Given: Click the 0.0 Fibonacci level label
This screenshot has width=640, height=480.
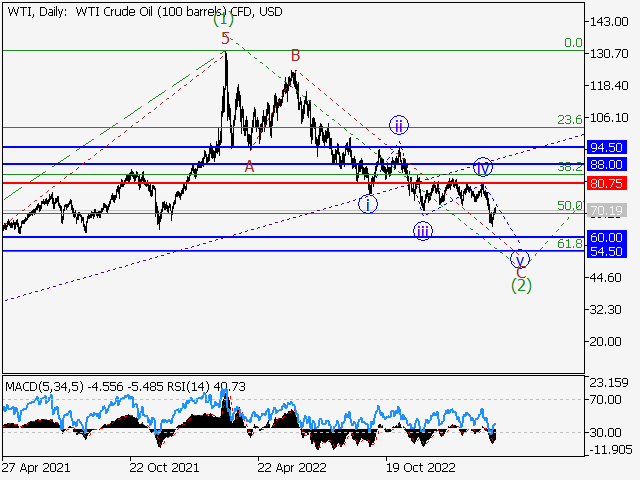Looking at the screenshot, I should (x=573, y=42).
